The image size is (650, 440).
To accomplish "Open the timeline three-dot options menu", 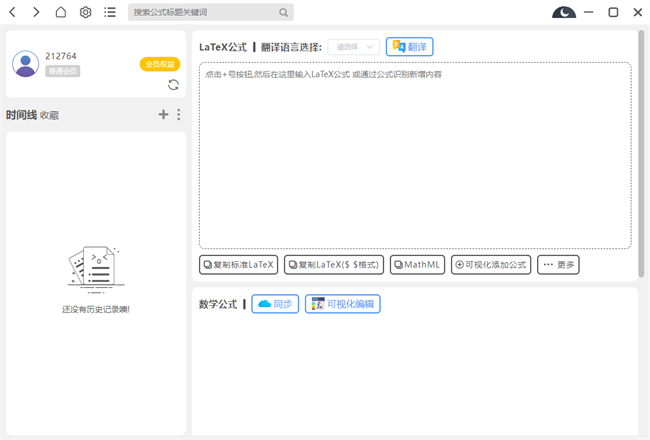I will point(179,115).
